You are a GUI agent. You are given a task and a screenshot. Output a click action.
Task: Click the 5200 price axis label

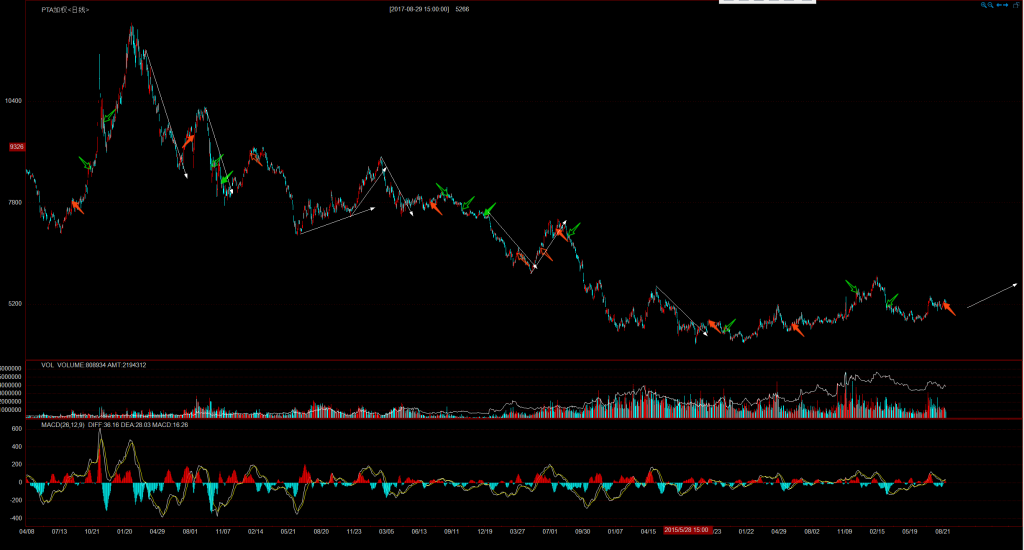click(x=14, y=303)
